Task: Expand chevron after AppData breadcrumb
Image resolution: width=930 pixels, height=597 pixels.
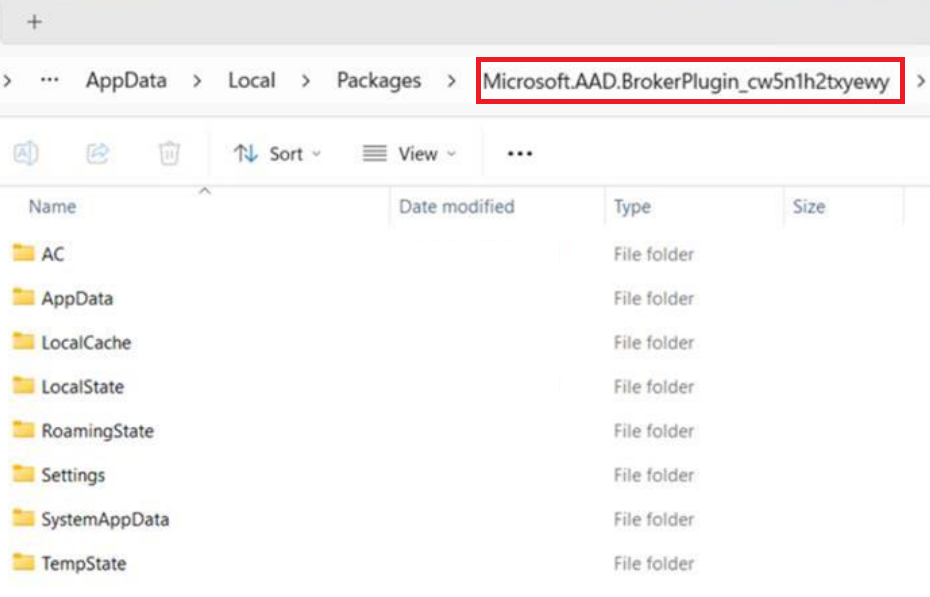Action: coord(197,81)
